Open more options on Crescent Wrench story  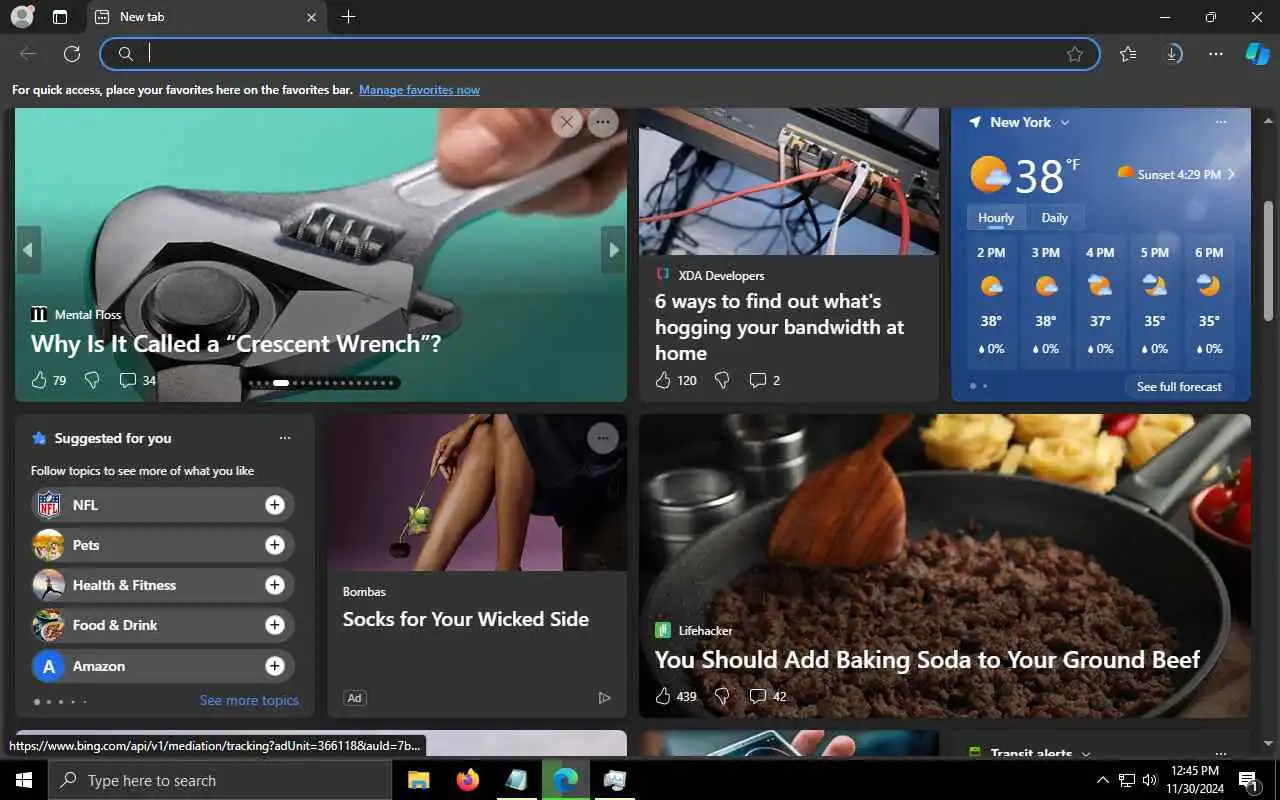point(602,122)
